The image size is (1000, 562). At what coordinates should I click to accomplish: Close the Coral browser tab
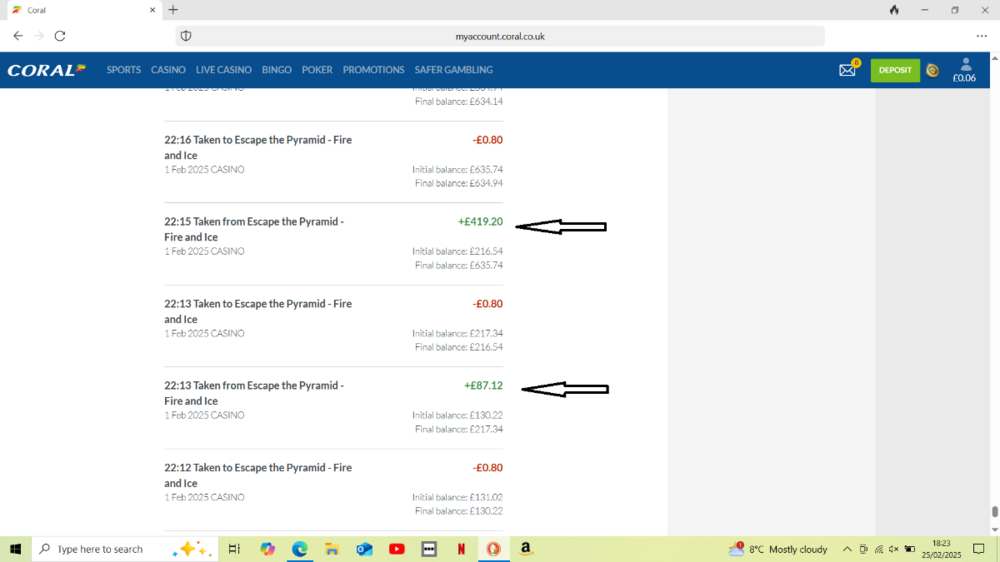(152, 10)
